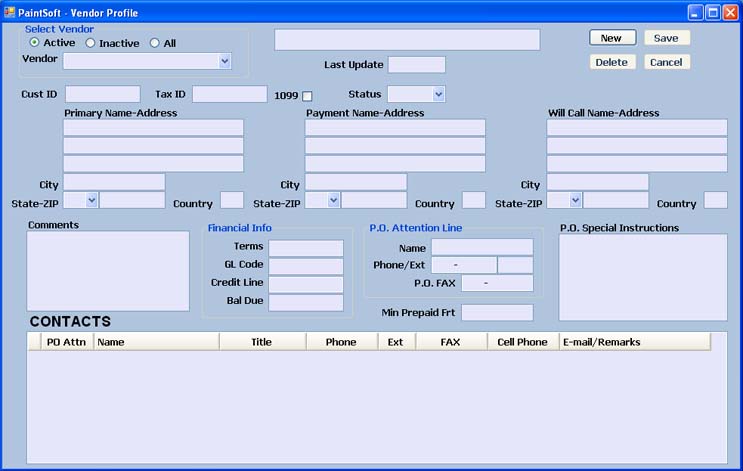Click the Payment address City field
Image resolution: width=743 pixels, height=471 pixels.
(356, 182)
